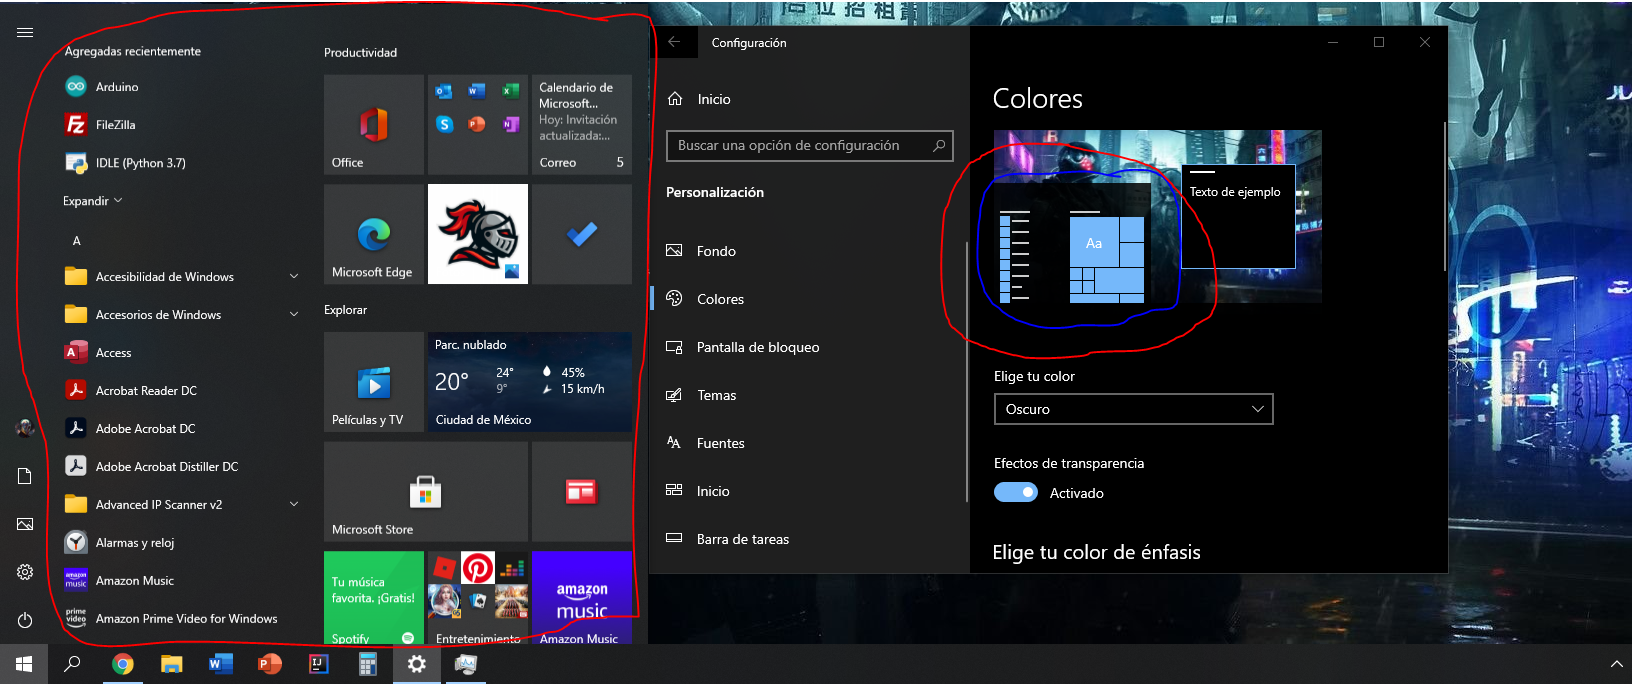The width and height of the screenshot is (1632, 684).
Task: Open the Ciudad de México weather tile
Action: tap(530, 382)
